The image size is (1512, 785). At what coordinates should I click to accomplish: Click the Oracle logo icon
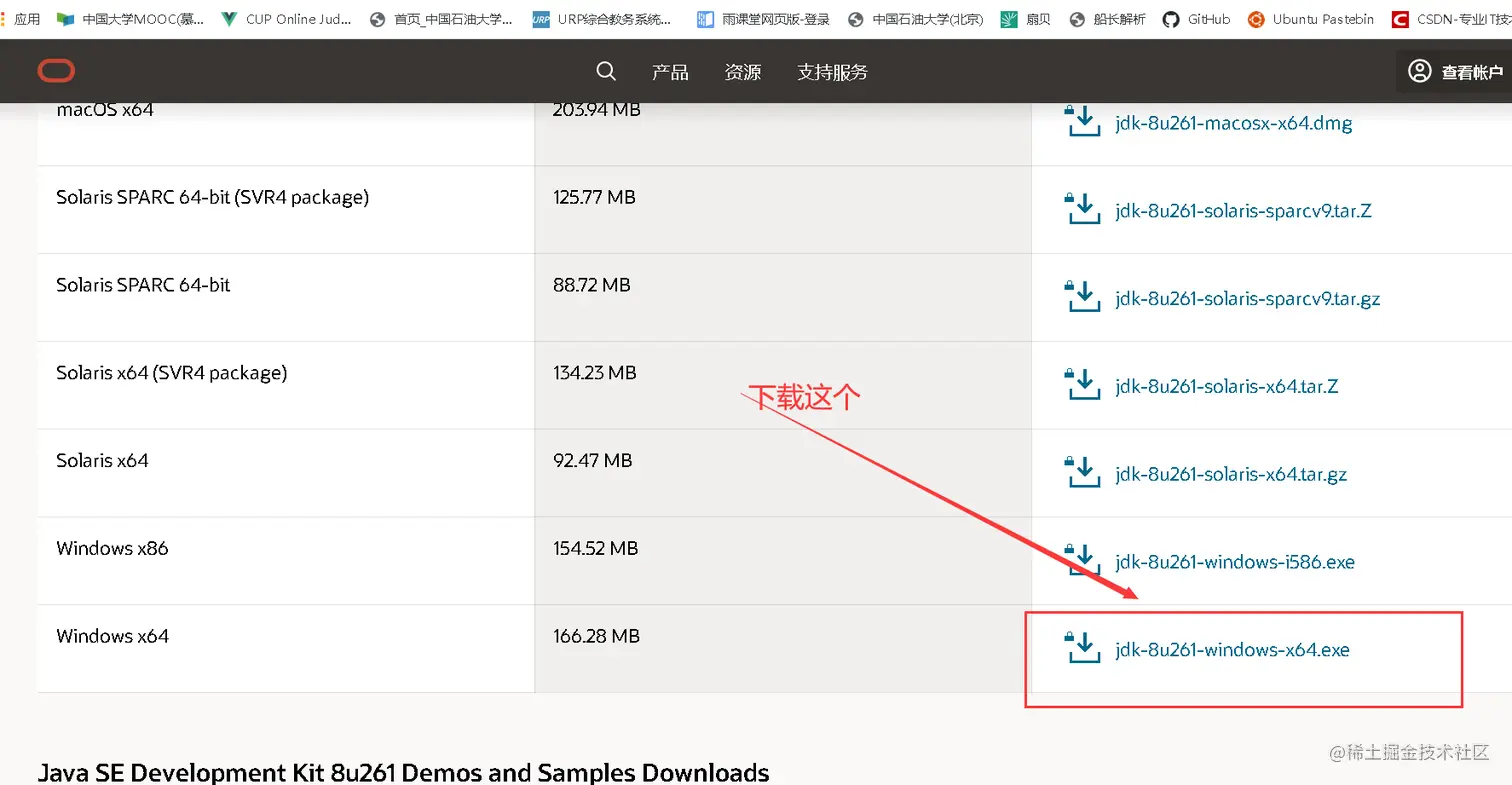pyautogui.click(x=57, y=71)
